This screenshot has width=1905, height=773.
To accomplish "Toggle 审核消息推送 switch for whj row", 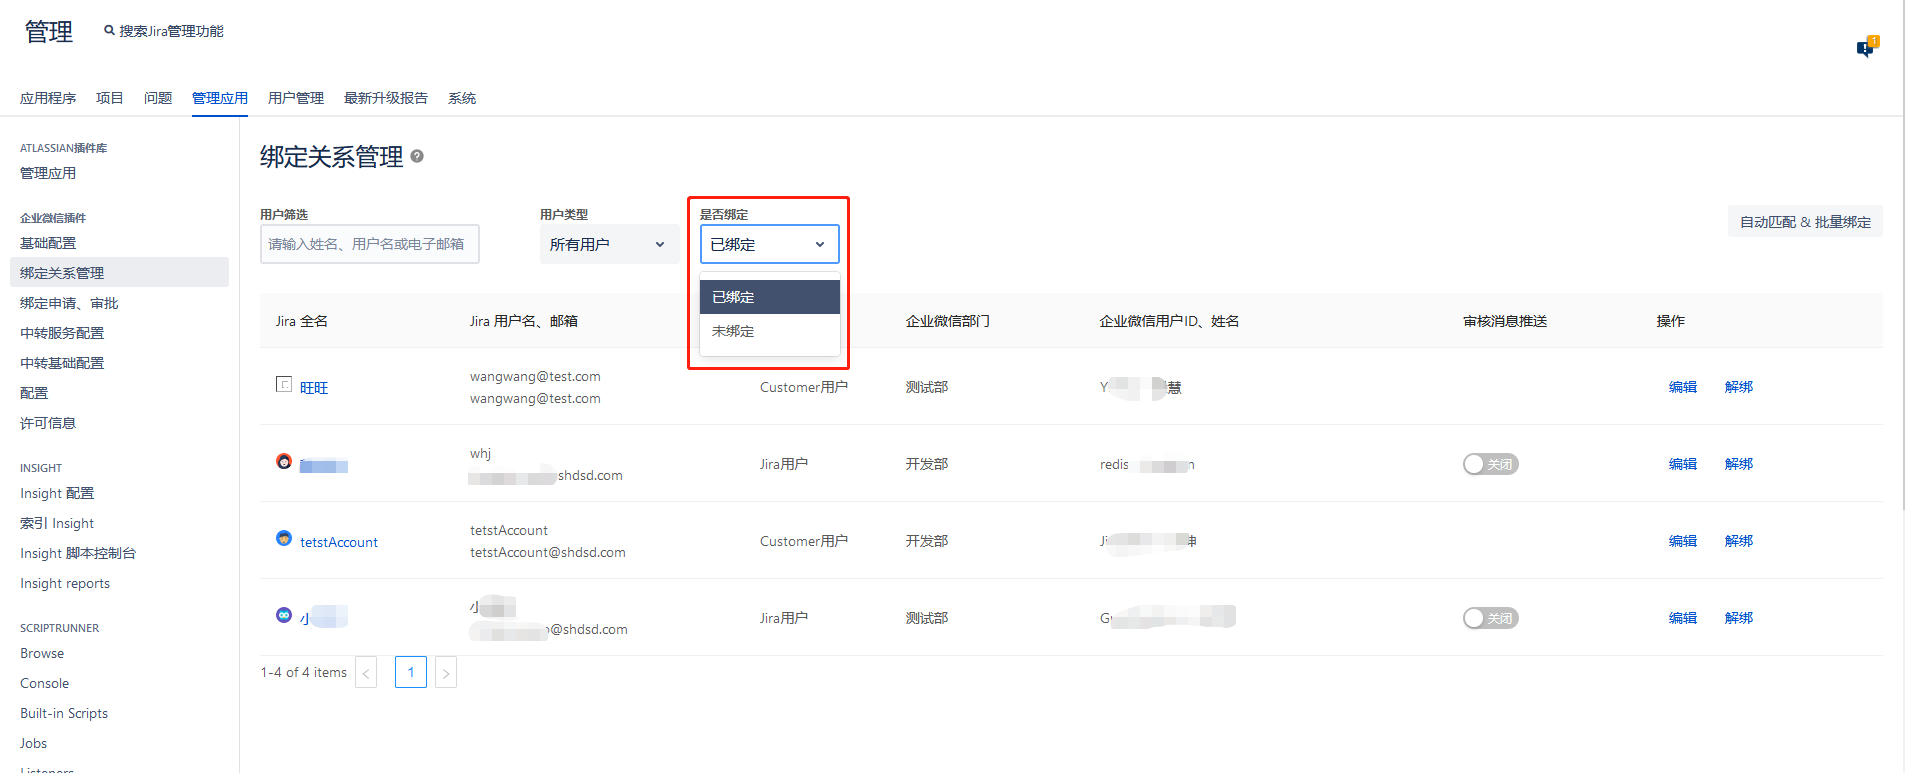I will click(1490, 464).
